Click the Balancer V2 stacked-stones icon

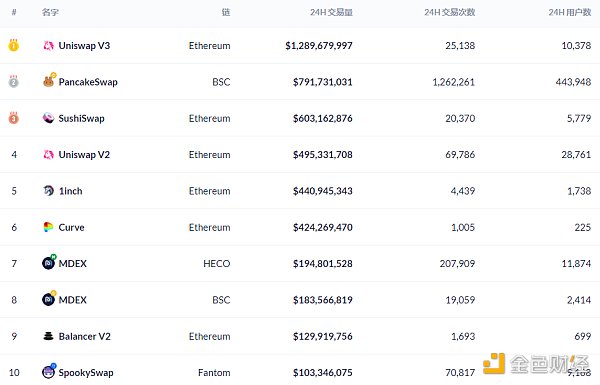click(x=49, y=336)
